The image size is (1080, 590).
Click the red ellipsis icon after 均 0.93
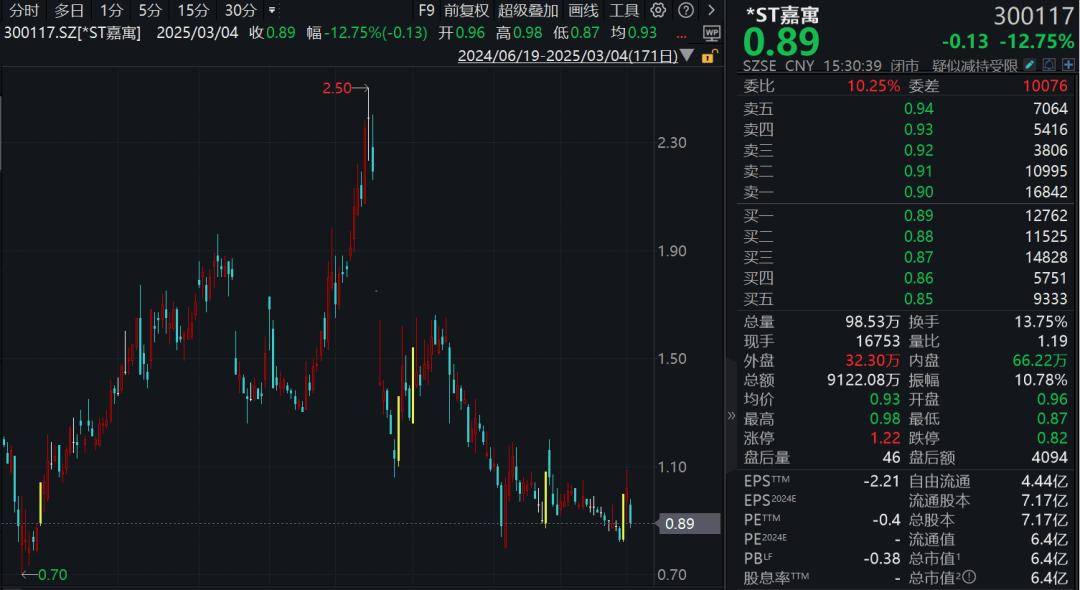coord(682,36)
